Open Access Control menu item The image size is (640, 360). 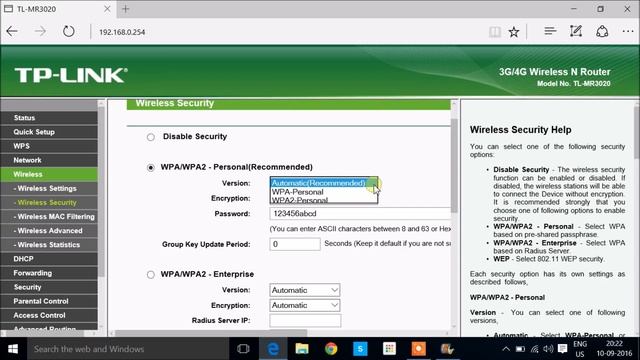(x=49, y=316)
